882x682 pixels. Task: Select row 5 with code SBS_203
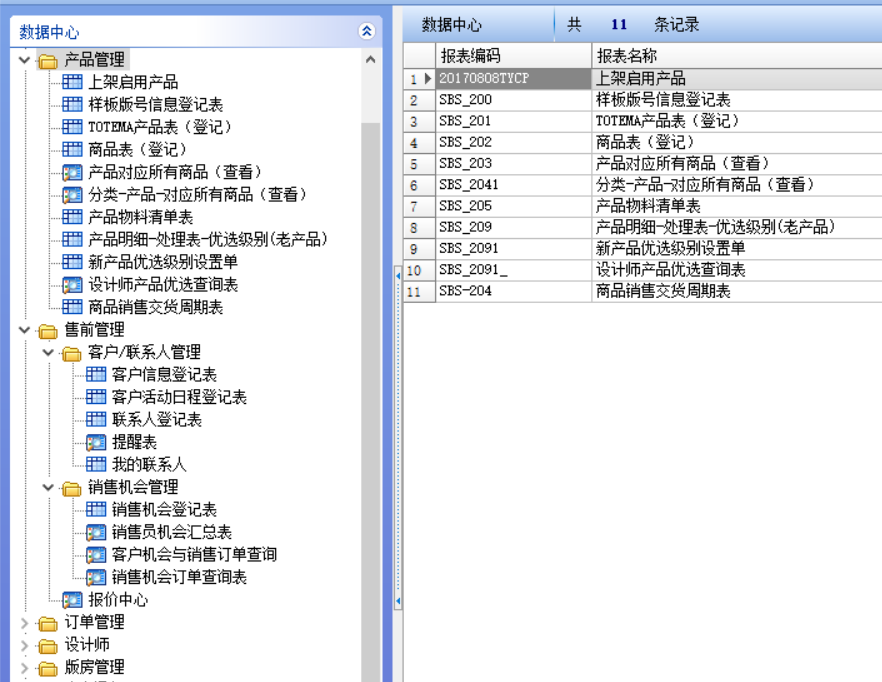[x=465, y=163]
